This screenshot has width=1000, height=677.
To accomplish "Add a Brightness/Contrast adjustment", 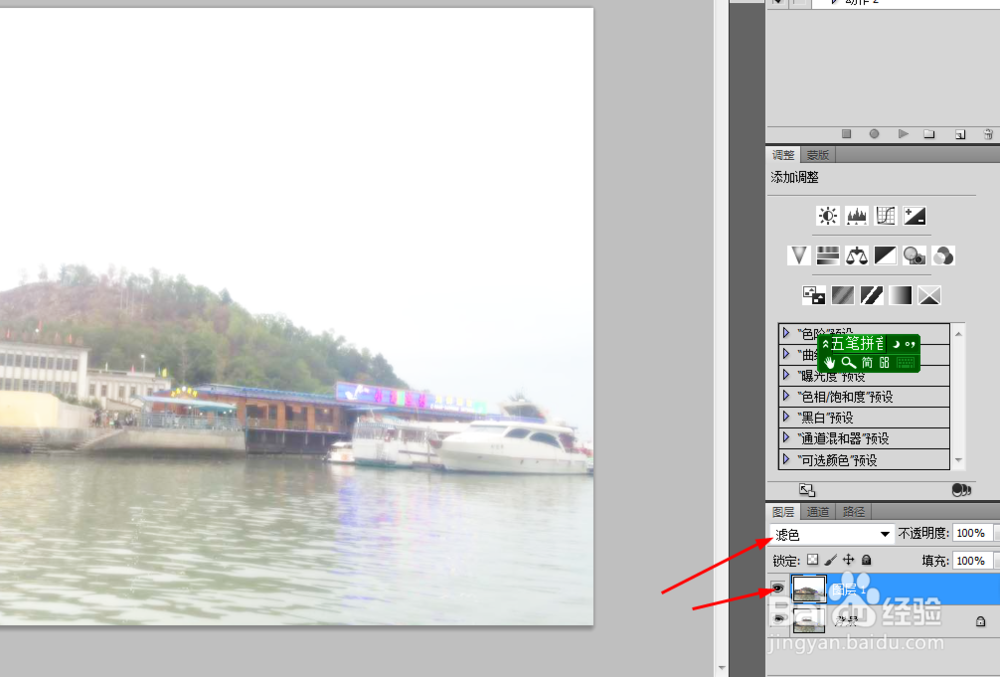I will point(828,216).
